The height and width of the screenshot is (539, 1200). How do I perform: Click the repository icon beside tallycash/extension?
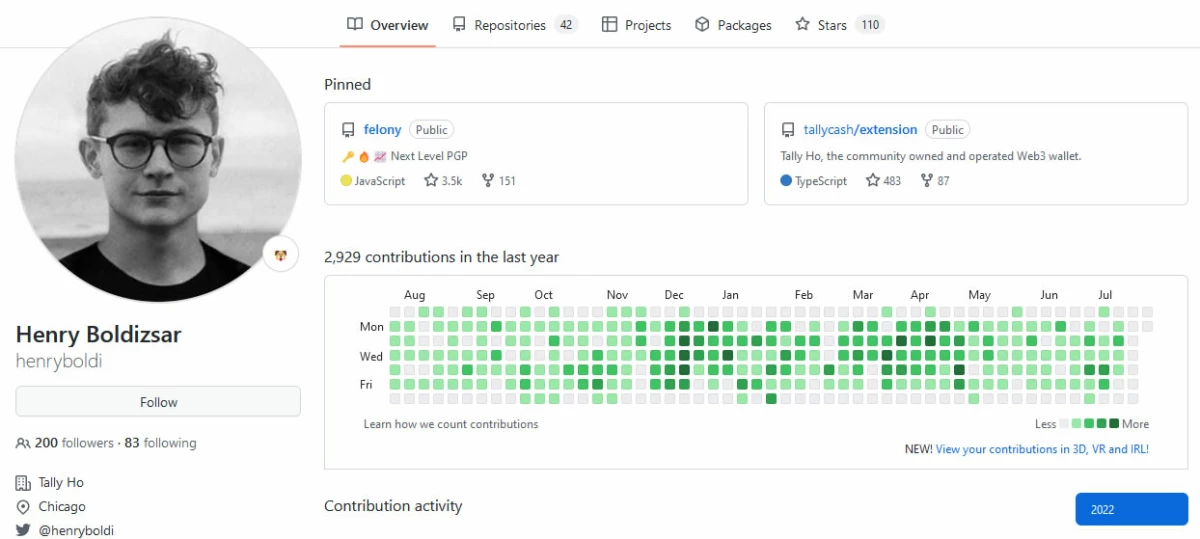788,130
